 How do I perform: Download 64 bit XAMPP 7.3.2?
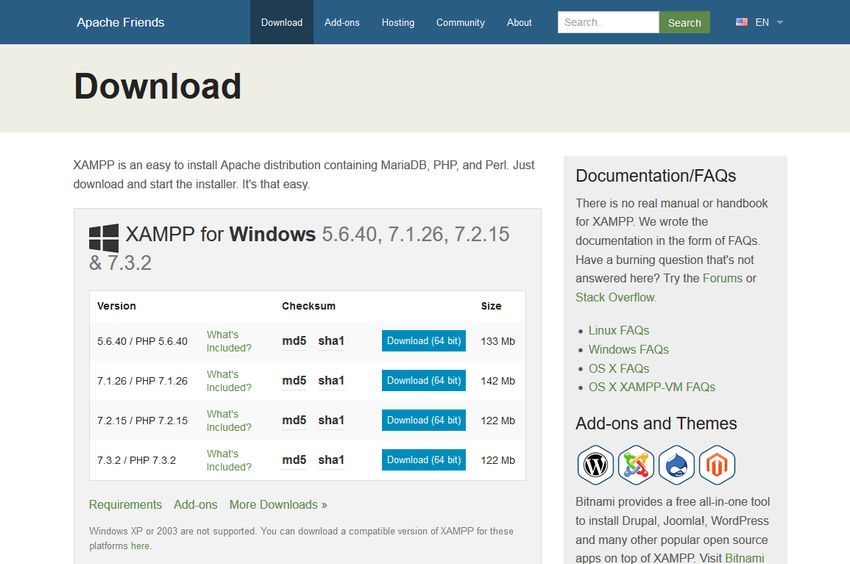tap(424, 460)
